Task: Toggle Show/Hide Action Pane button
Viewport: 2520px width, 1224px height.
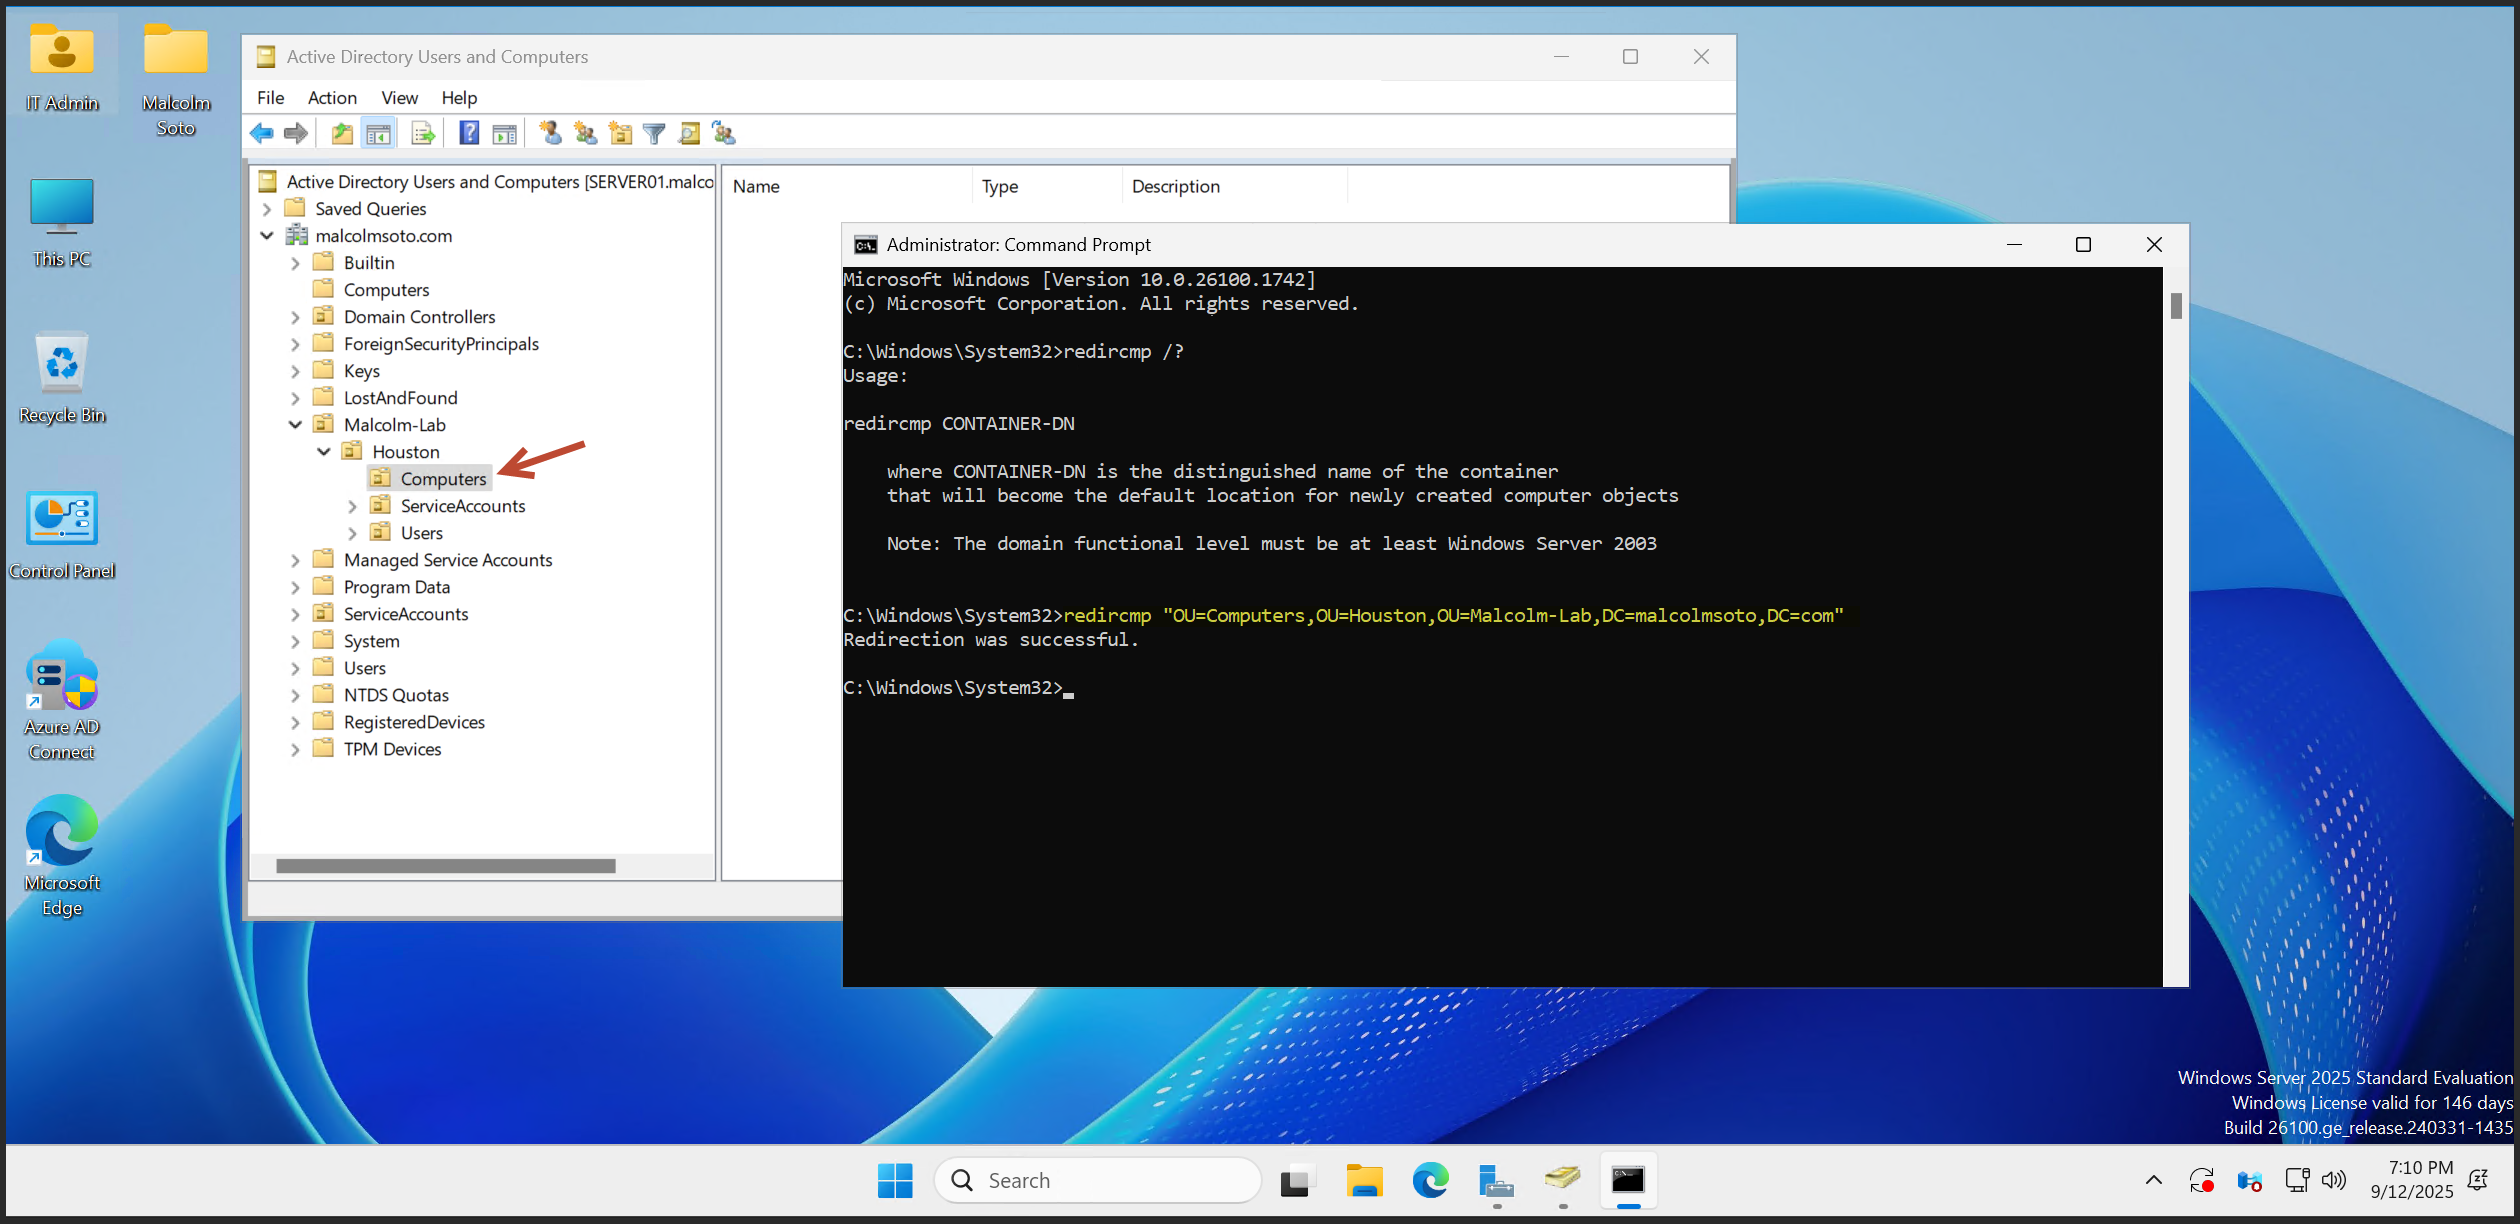Action: pos(505,133)
